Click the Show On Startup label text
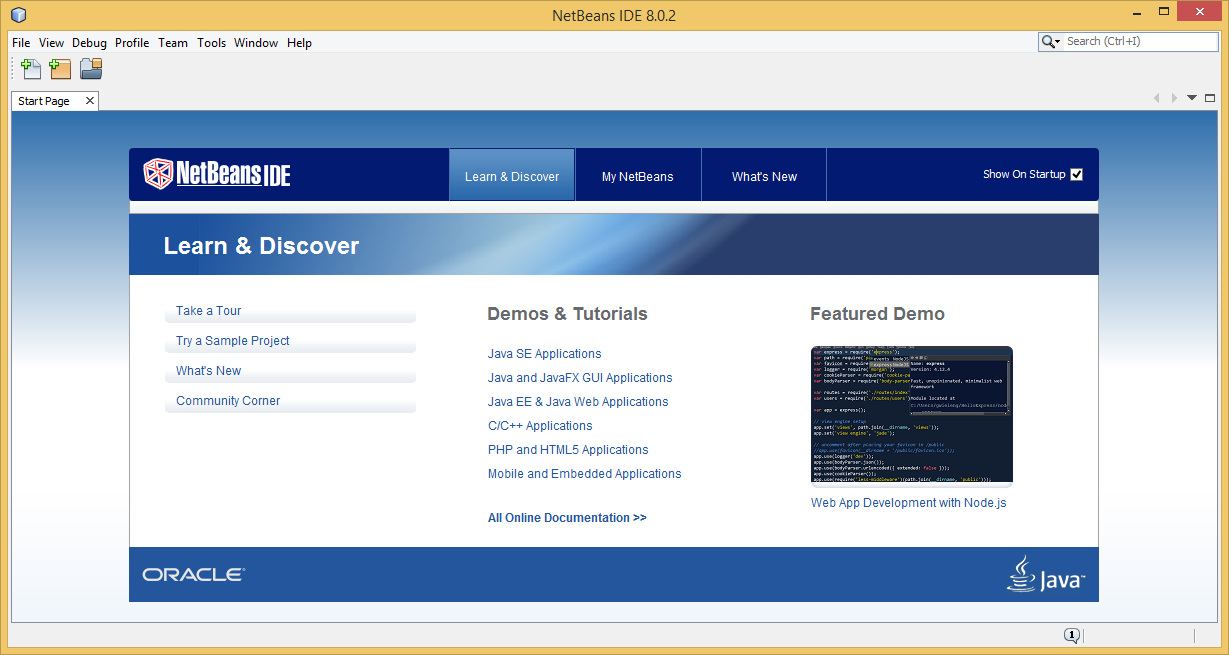 pos(1024,174)
